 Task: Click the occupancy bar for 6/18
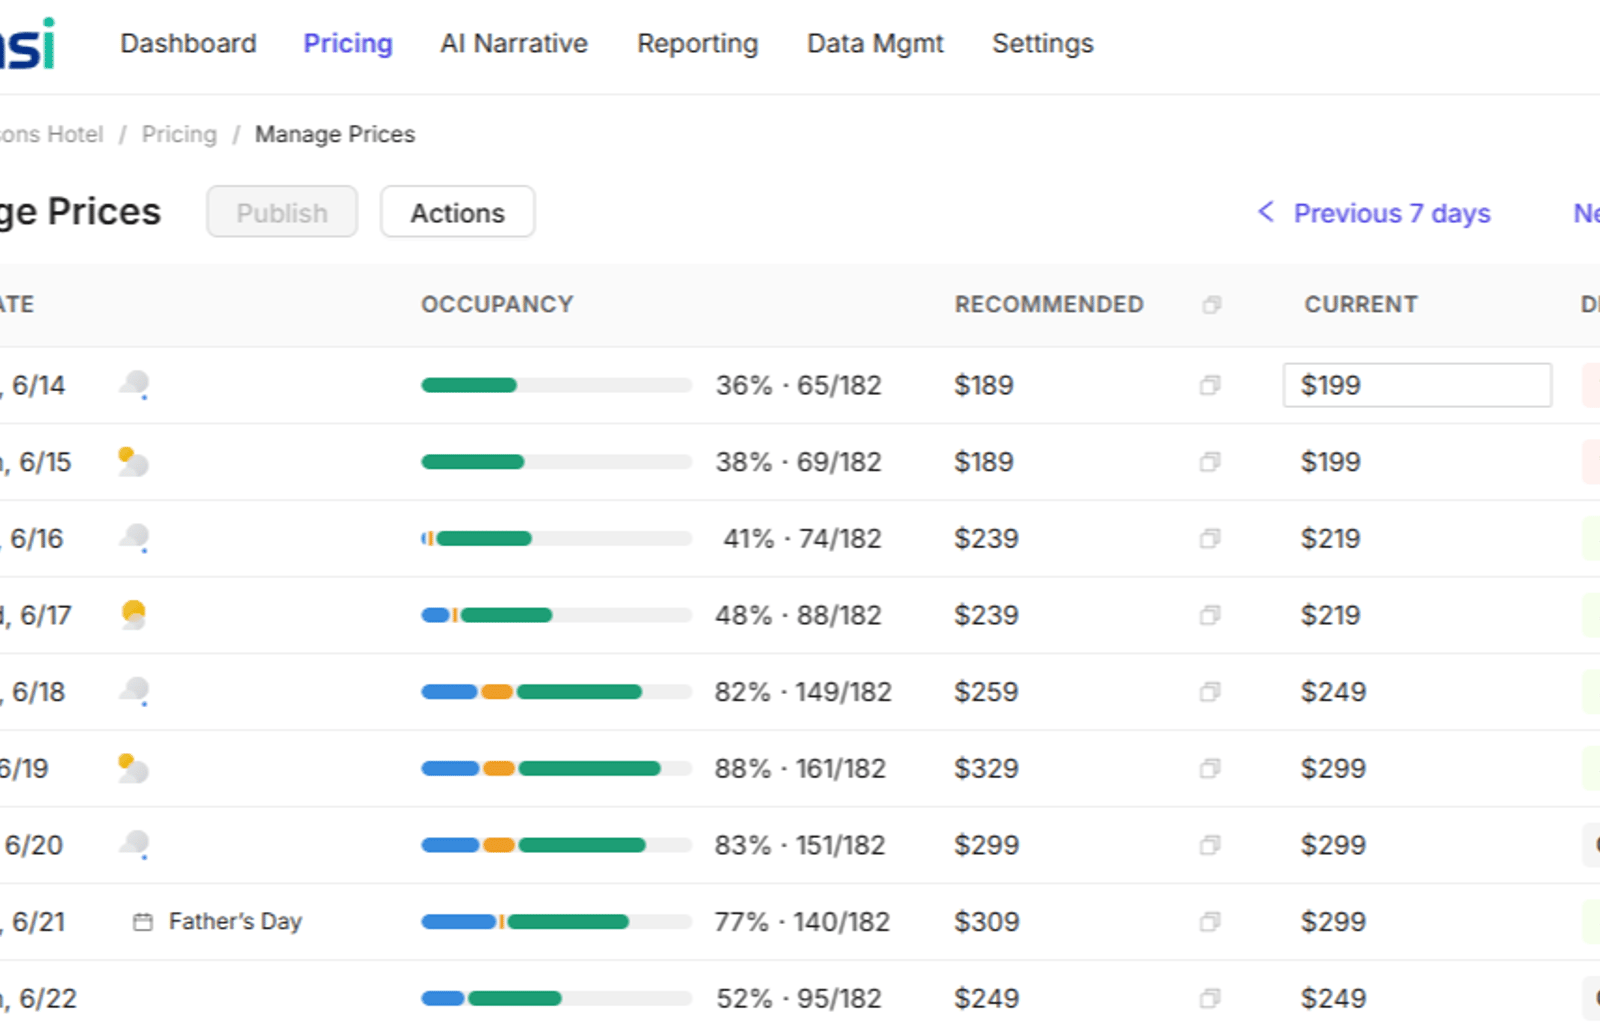[556, 692]
